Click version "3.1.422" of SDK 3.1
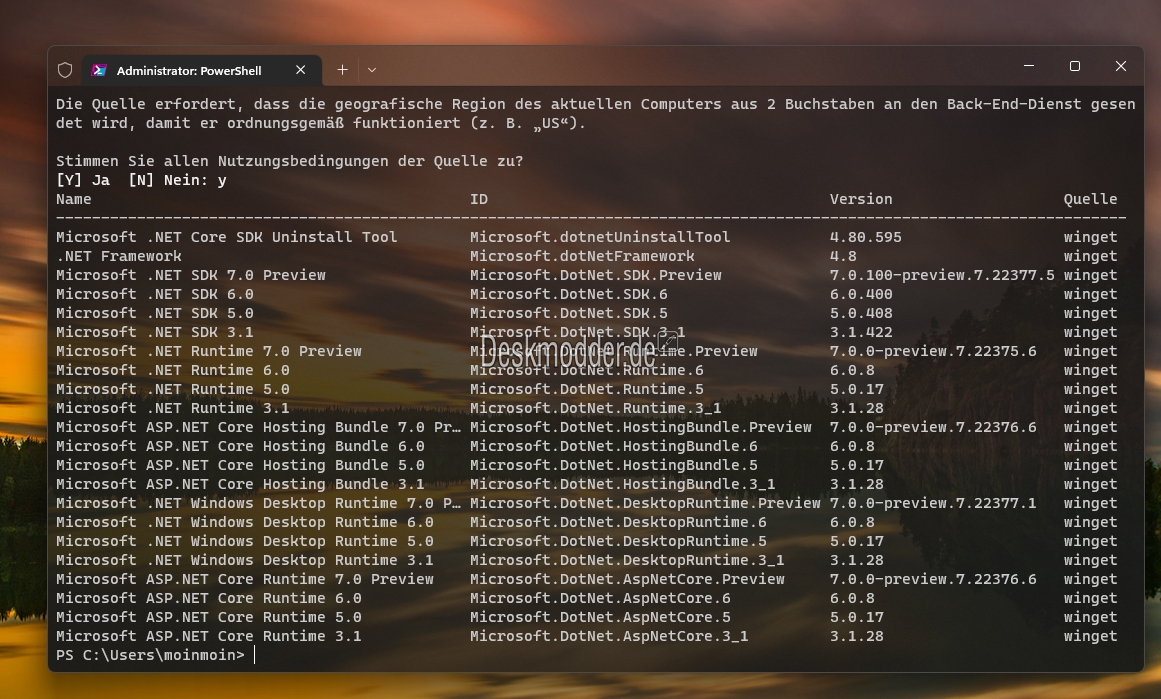1161x699 pixels. (861, 332)
